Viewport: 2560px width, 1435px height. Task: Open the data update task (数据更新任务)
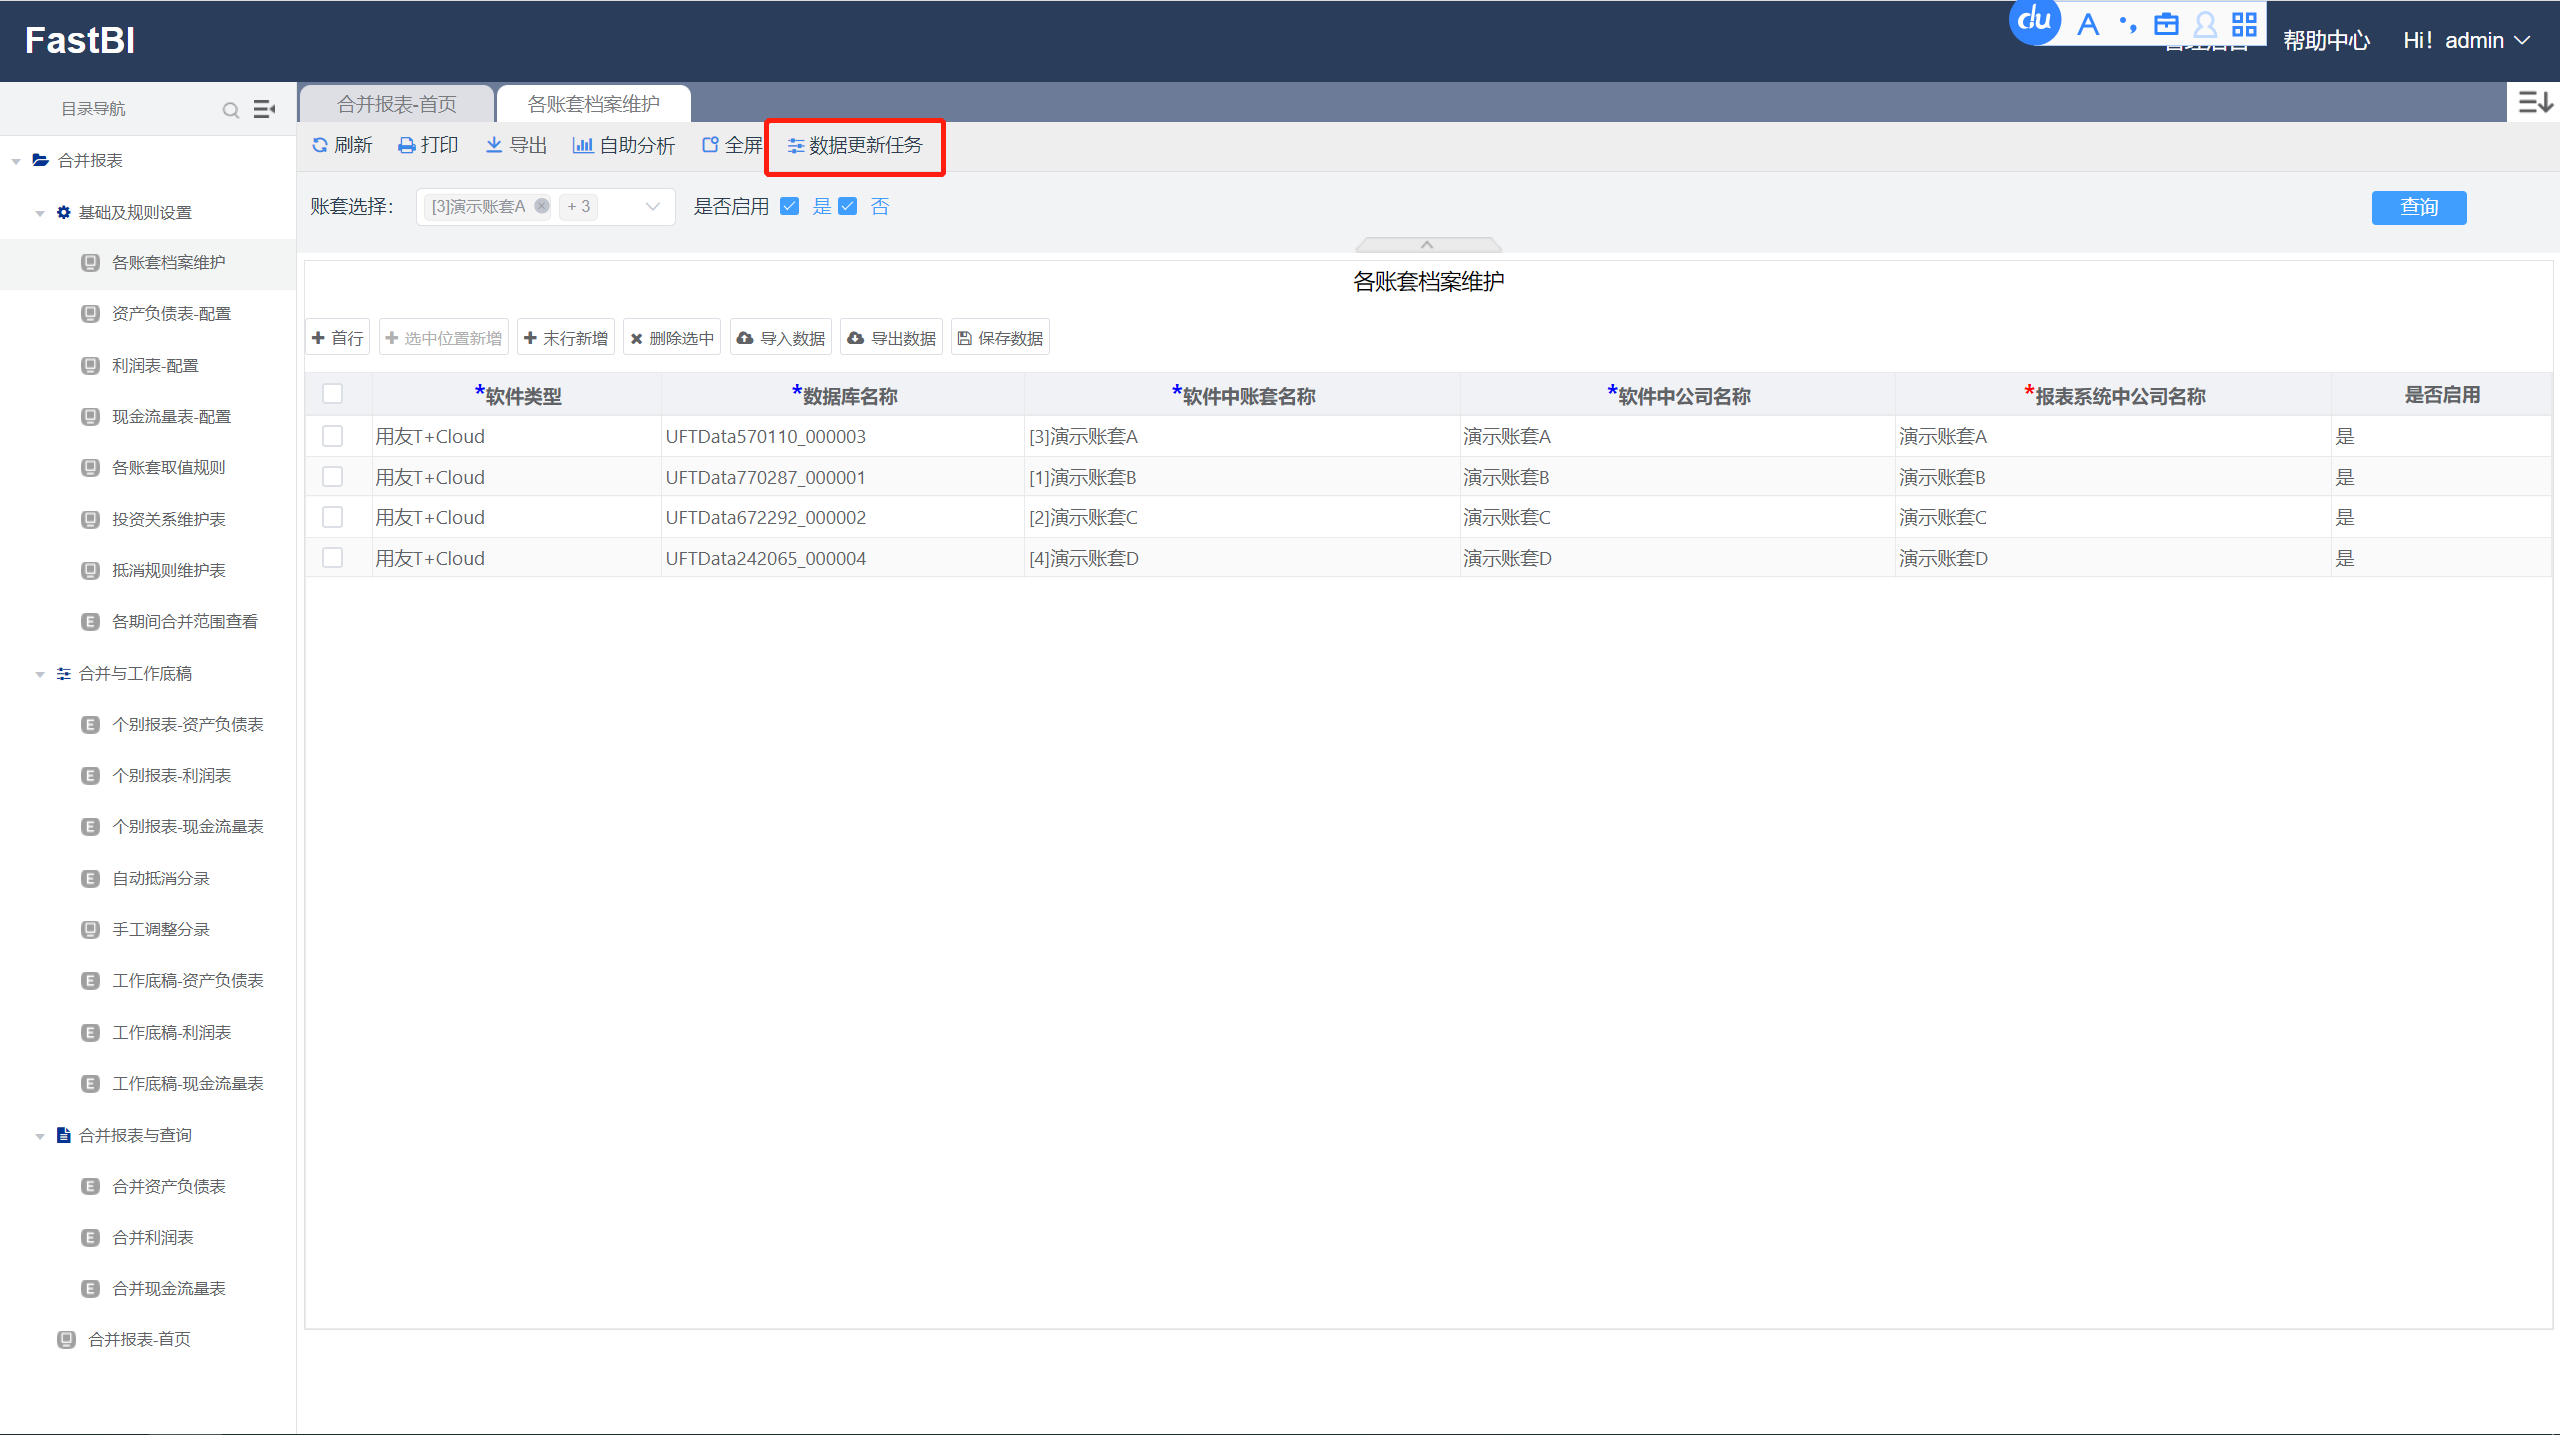coord(855,146)
